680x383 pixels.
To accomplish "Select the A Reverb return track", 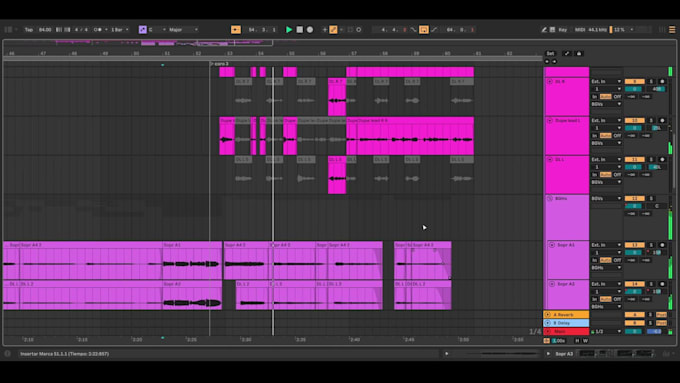I will [x=566, y=314].
